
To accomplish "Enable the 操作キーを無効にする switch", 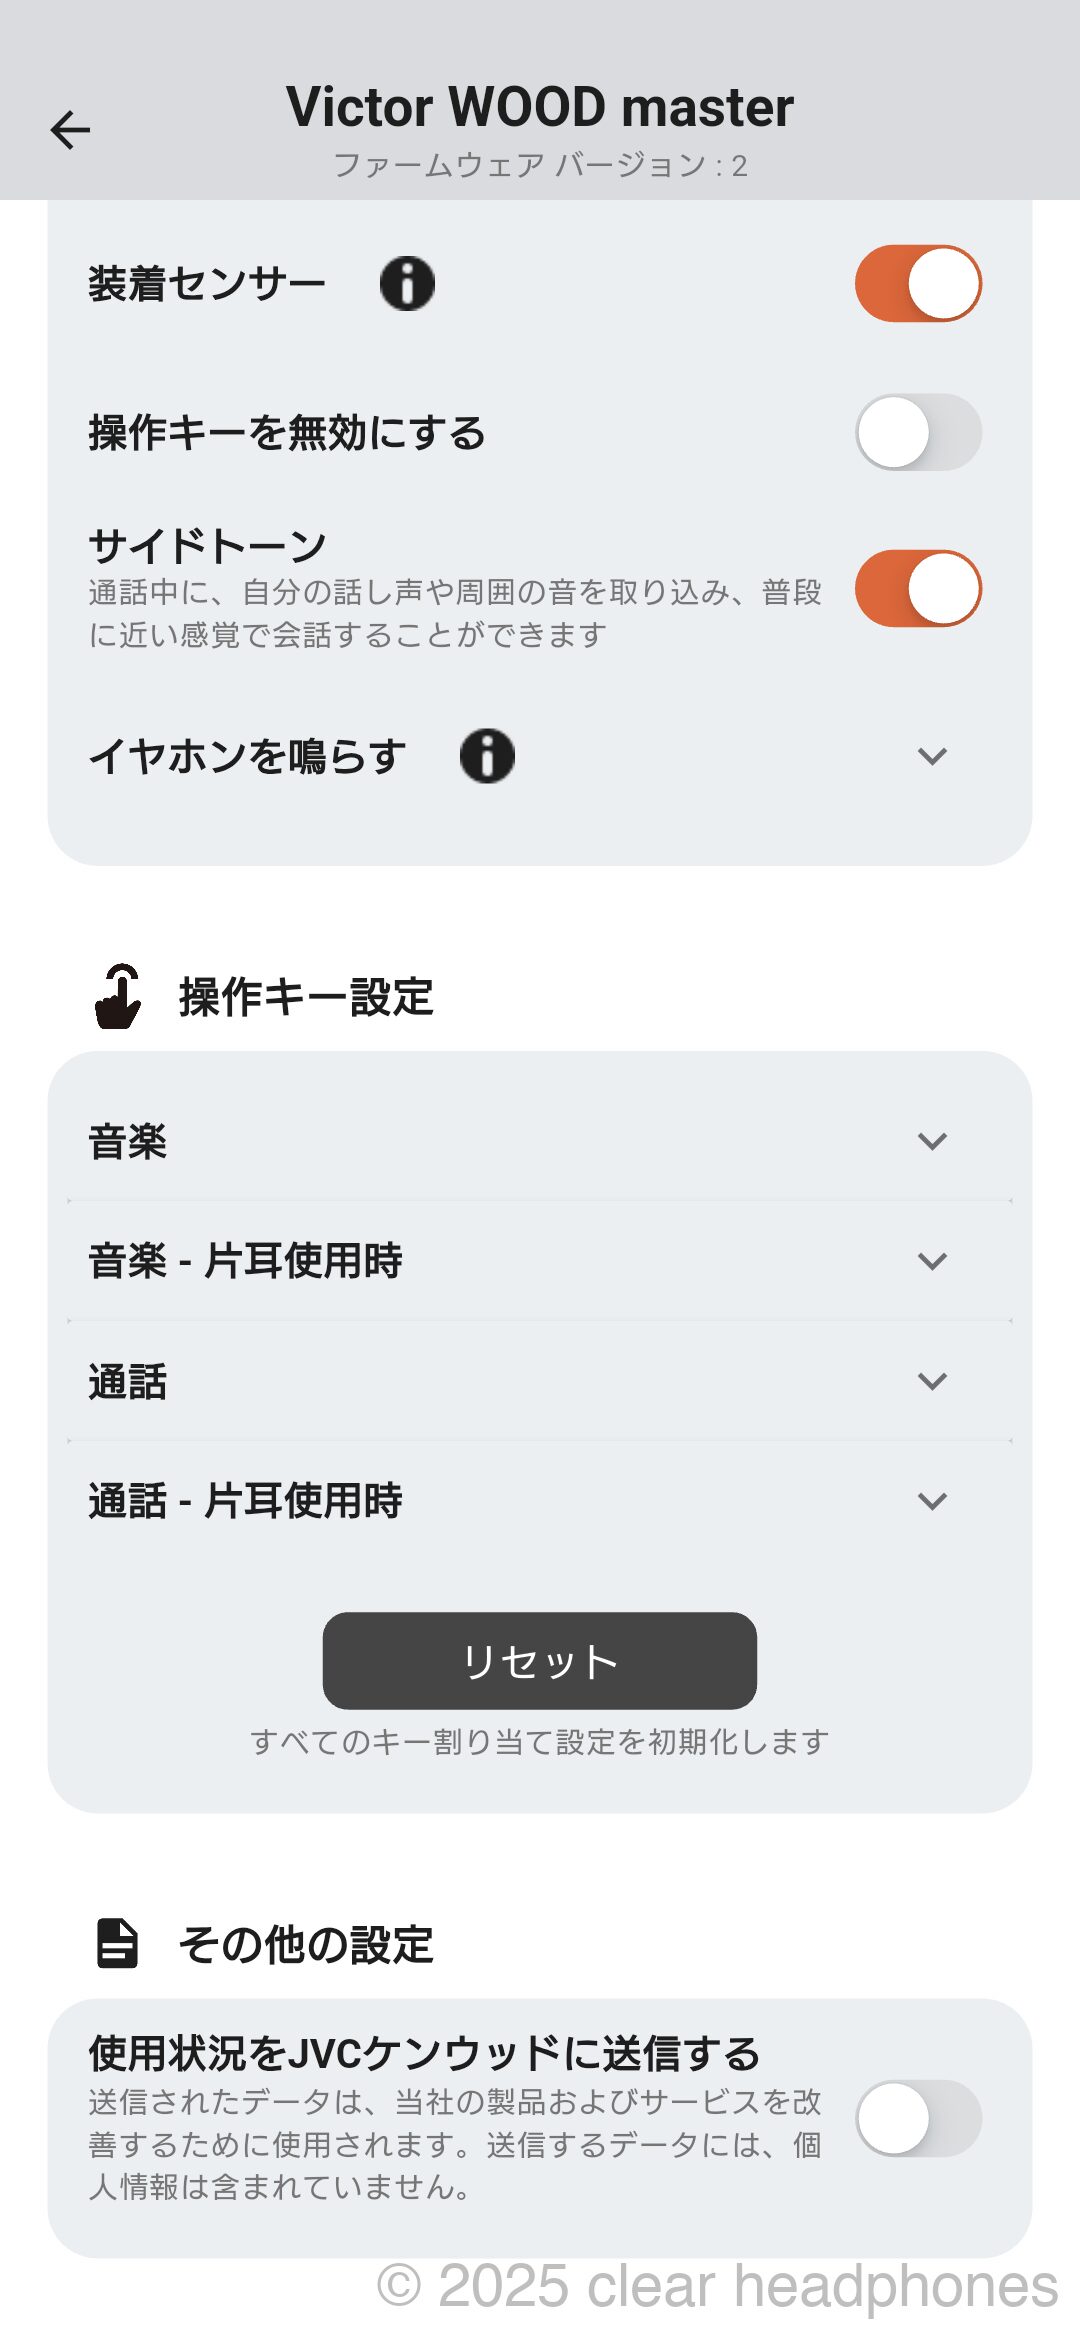I will [918, 432].
